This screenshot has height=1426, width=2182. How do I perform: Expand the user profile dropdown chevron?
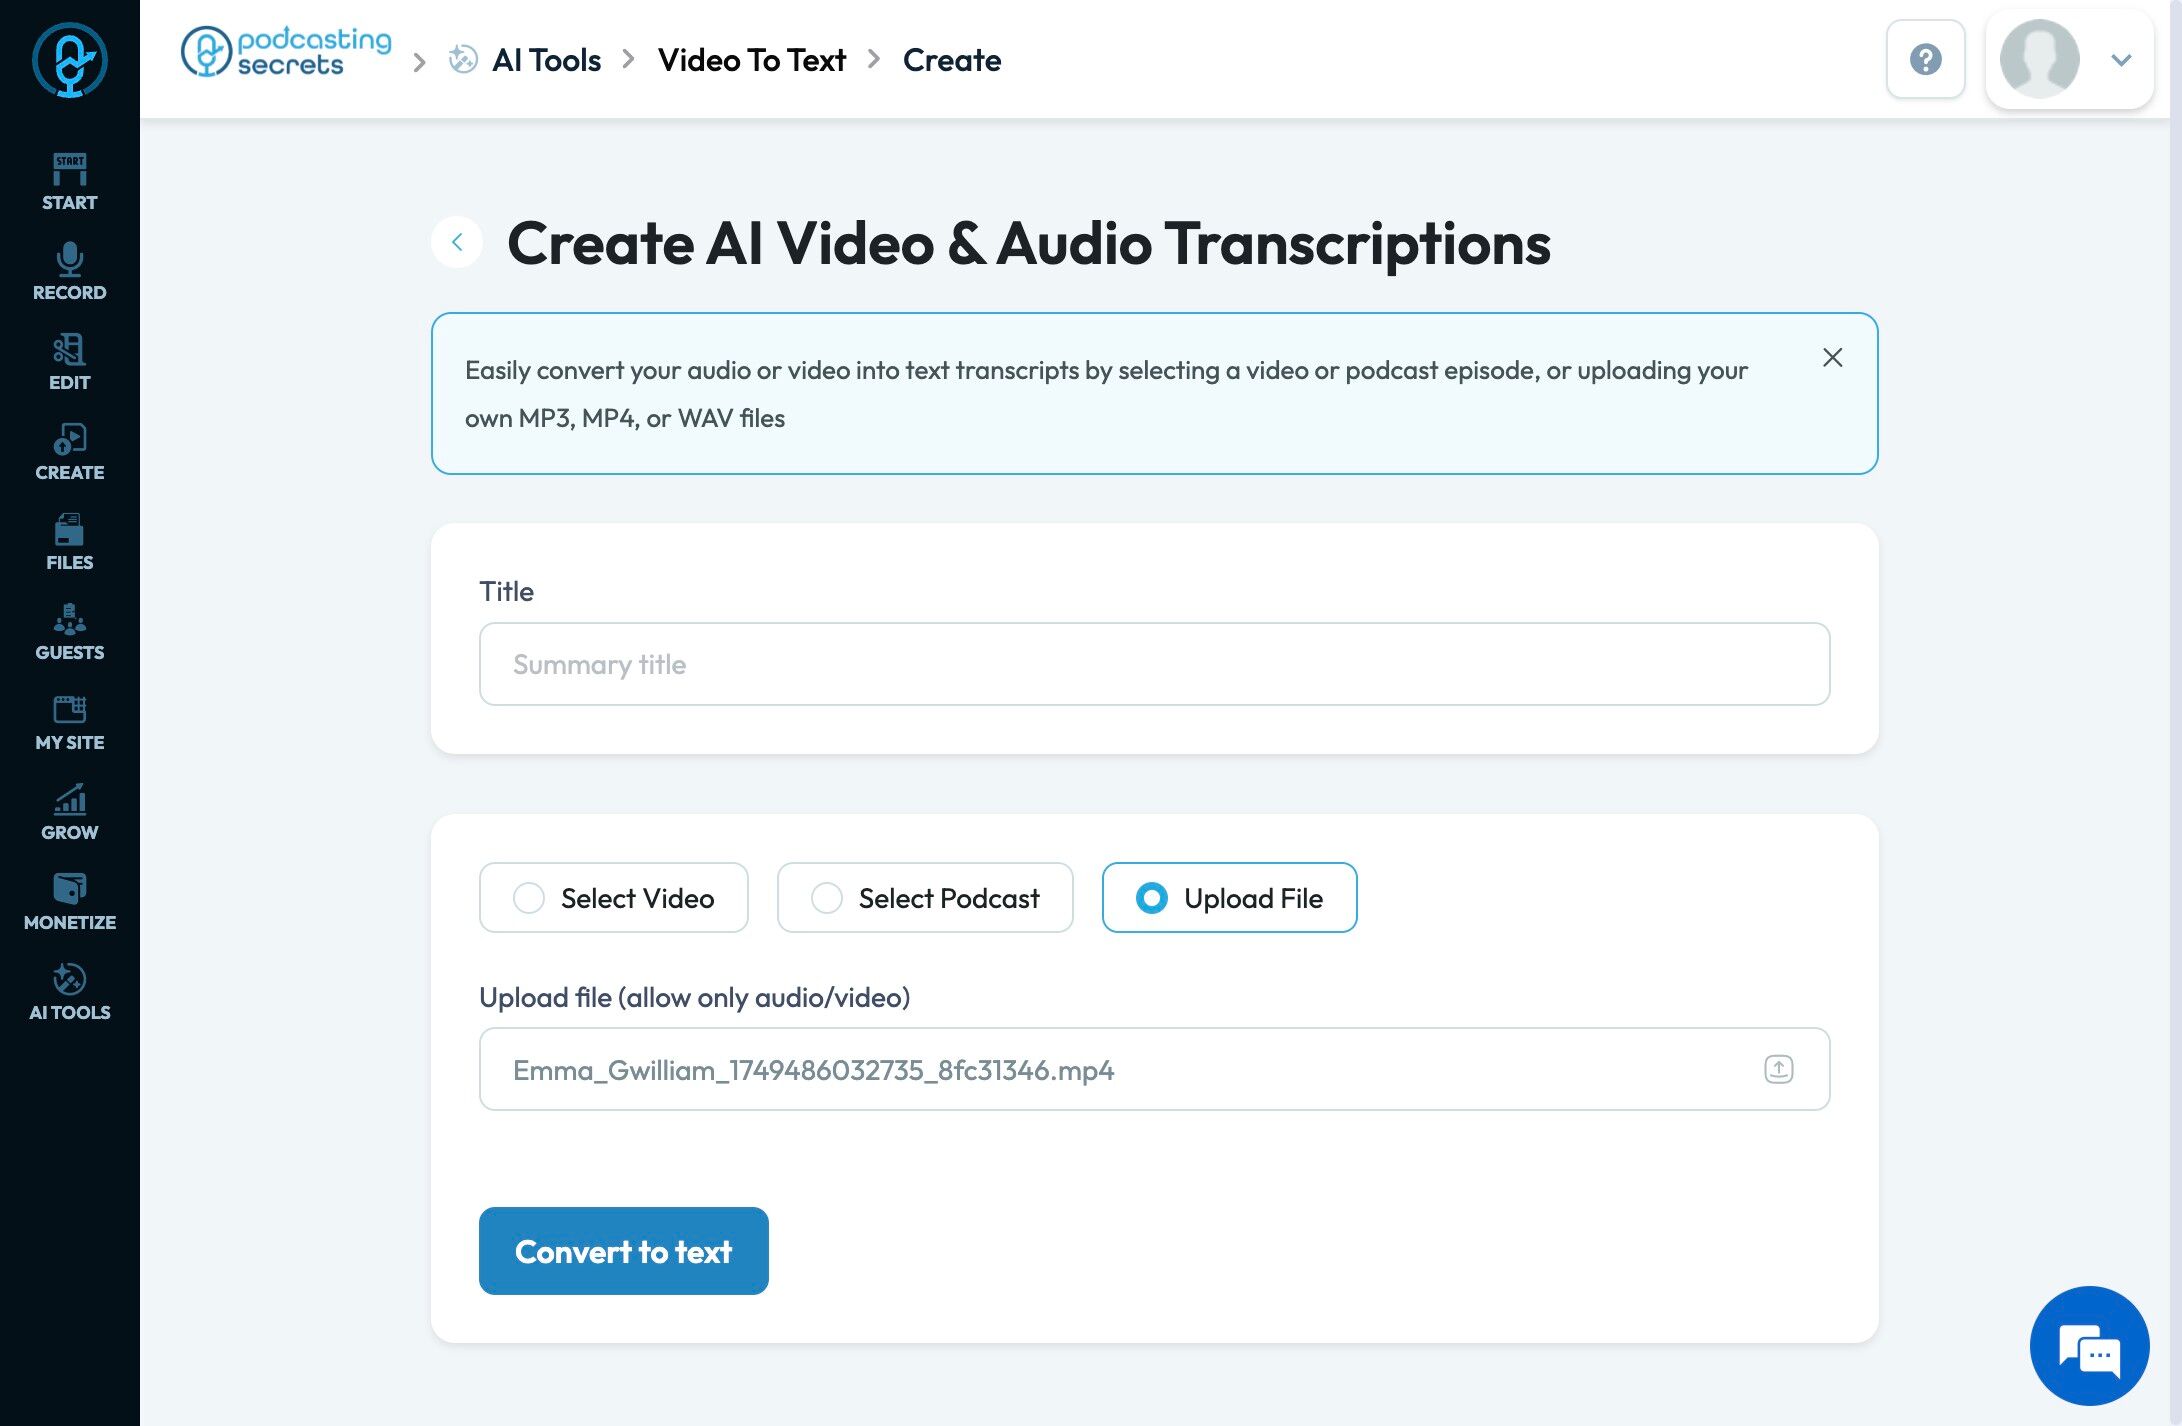click(2121, 60)
